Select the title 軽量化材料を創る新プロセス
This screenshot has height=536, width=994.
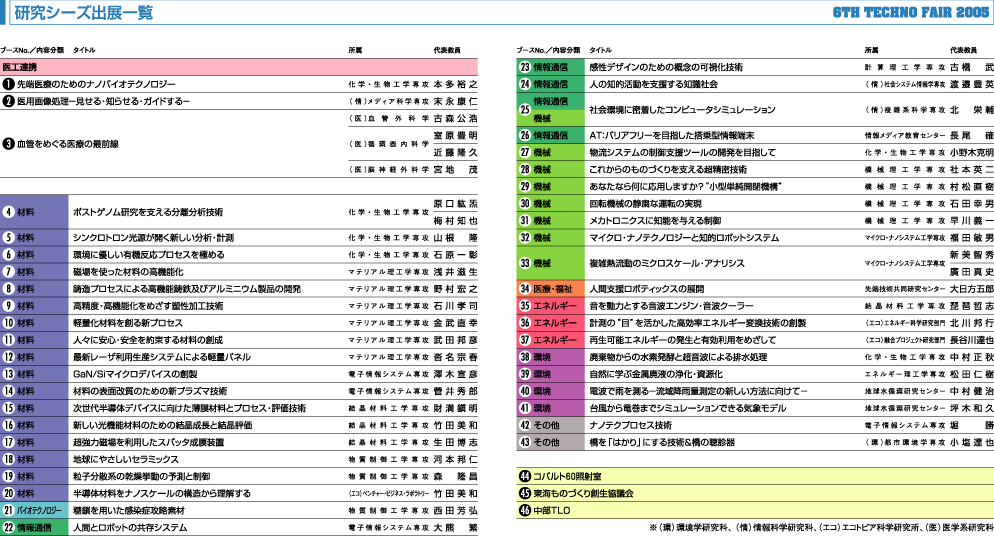127,323
